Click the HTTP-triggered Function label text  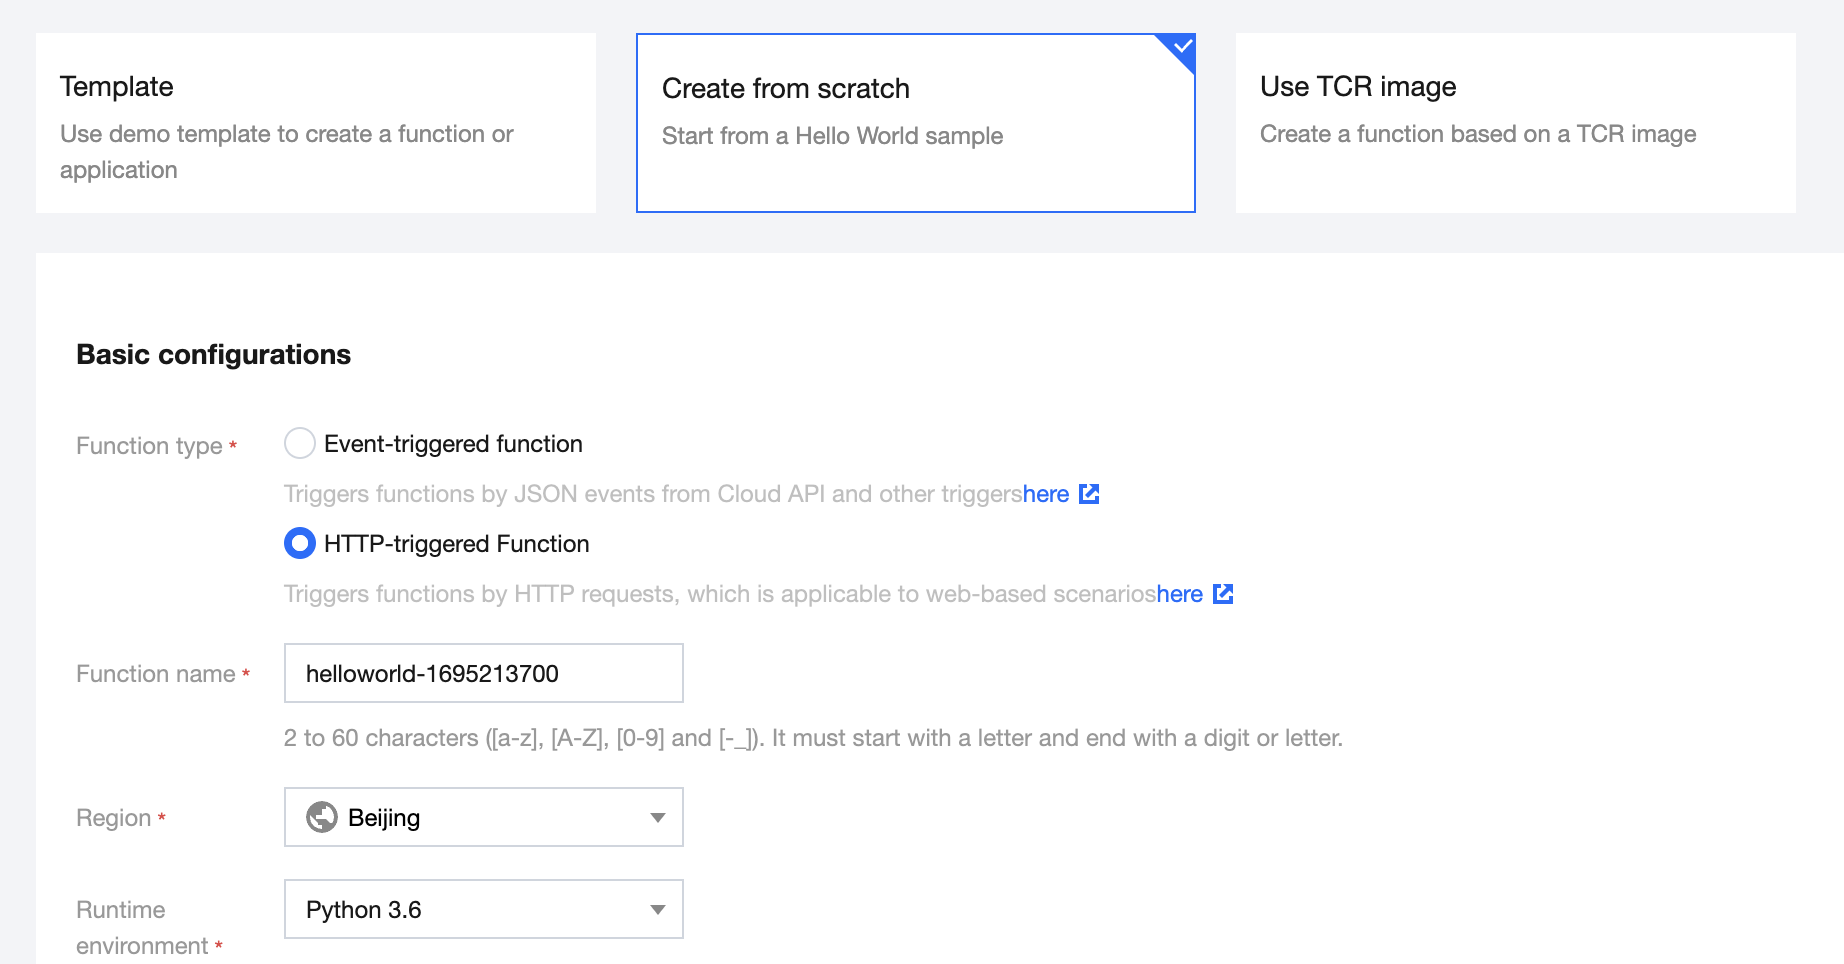click(457, 544)
